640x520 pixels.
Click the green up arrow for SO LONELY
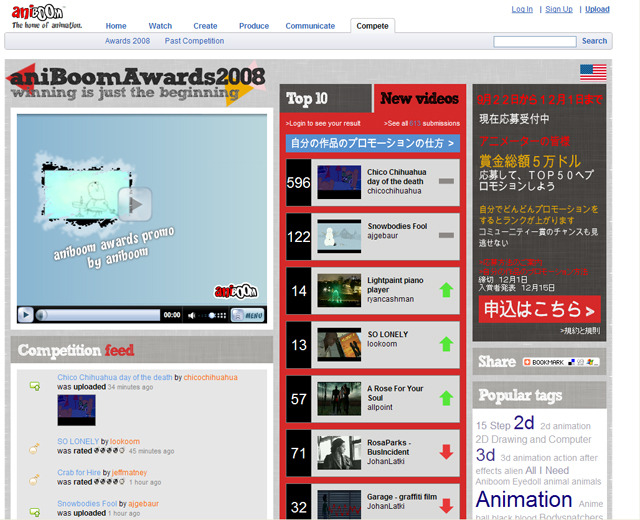(446, 344)
